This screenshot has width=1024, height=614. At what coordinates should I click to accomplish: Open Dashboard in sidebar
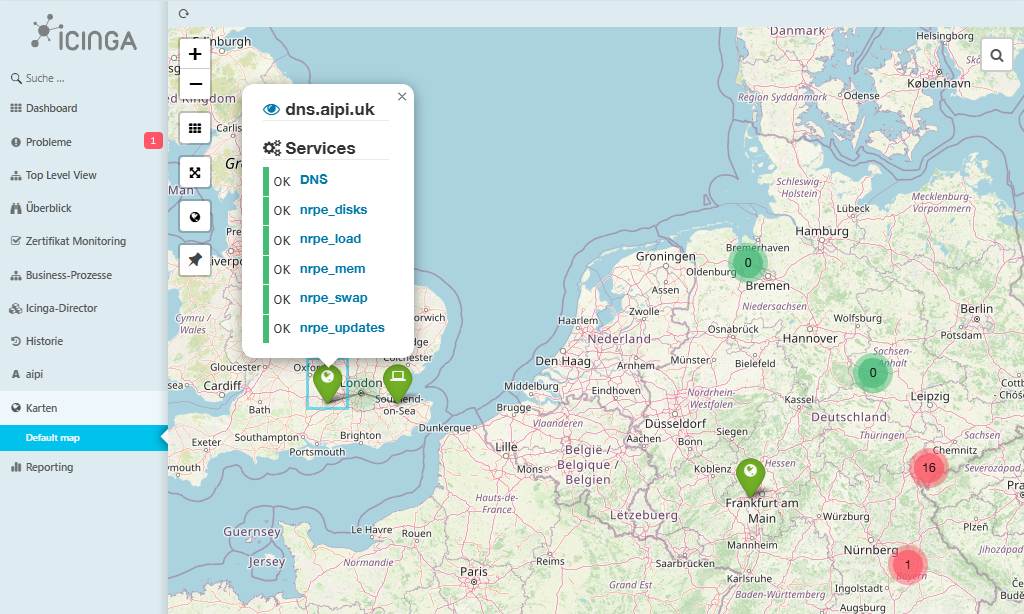tap(84, 108)
